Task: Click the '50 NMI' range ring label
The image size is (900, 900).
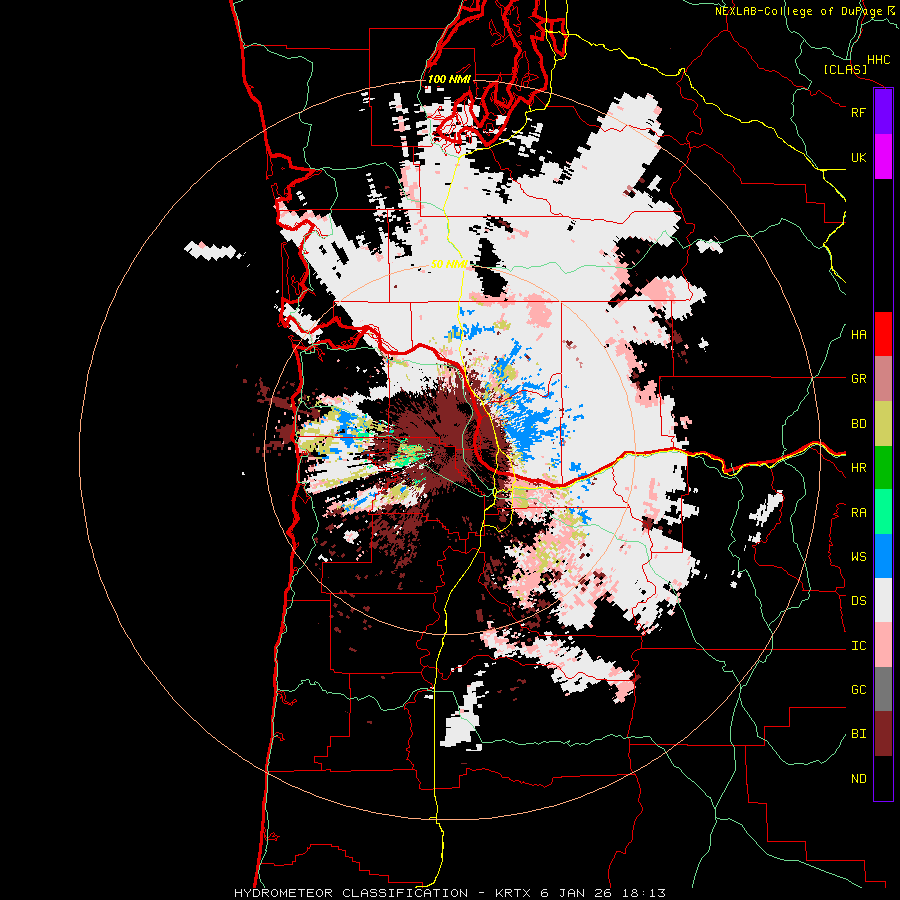Action: tap(449, 265)
